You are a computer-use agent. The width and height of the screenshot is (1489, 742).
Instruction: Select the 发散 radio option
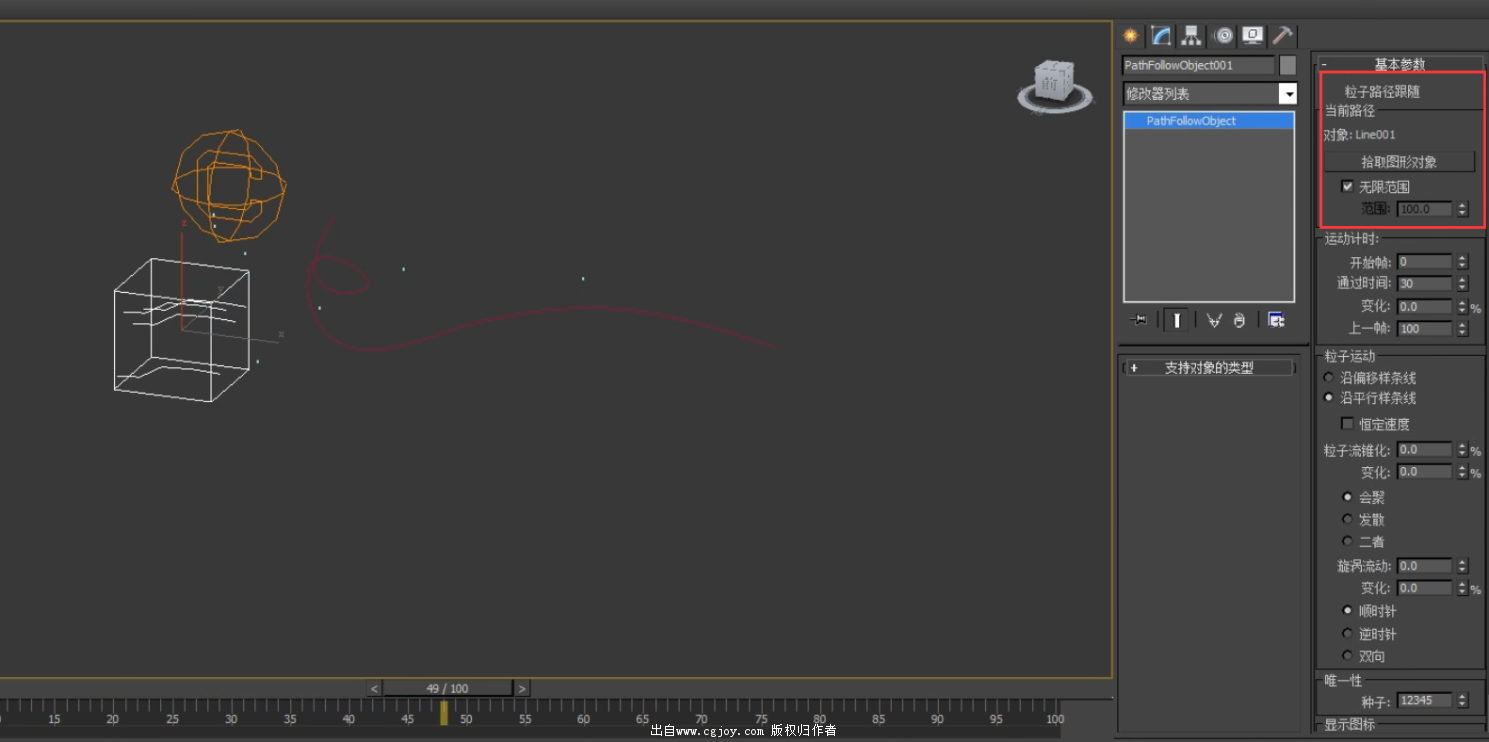click(1348, 520)
